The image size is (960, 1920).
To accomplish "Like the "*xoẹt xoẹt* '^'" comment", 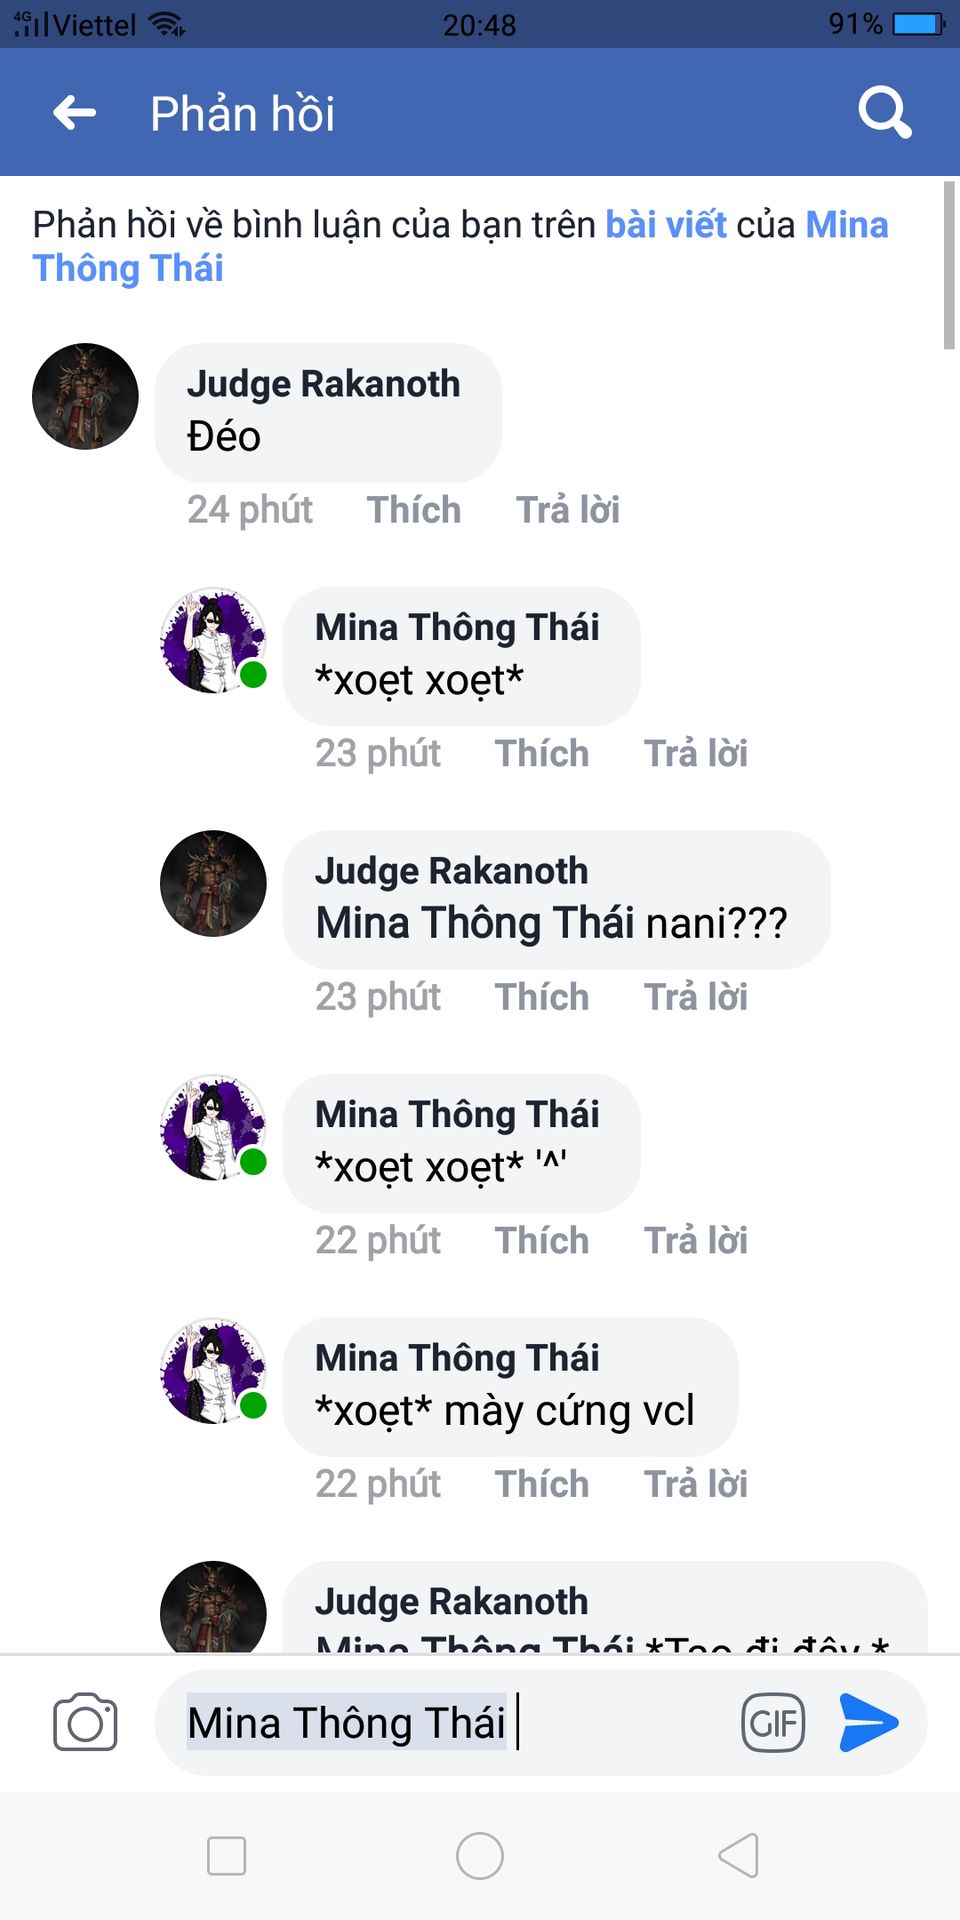I will click(x=542, y=1241).
